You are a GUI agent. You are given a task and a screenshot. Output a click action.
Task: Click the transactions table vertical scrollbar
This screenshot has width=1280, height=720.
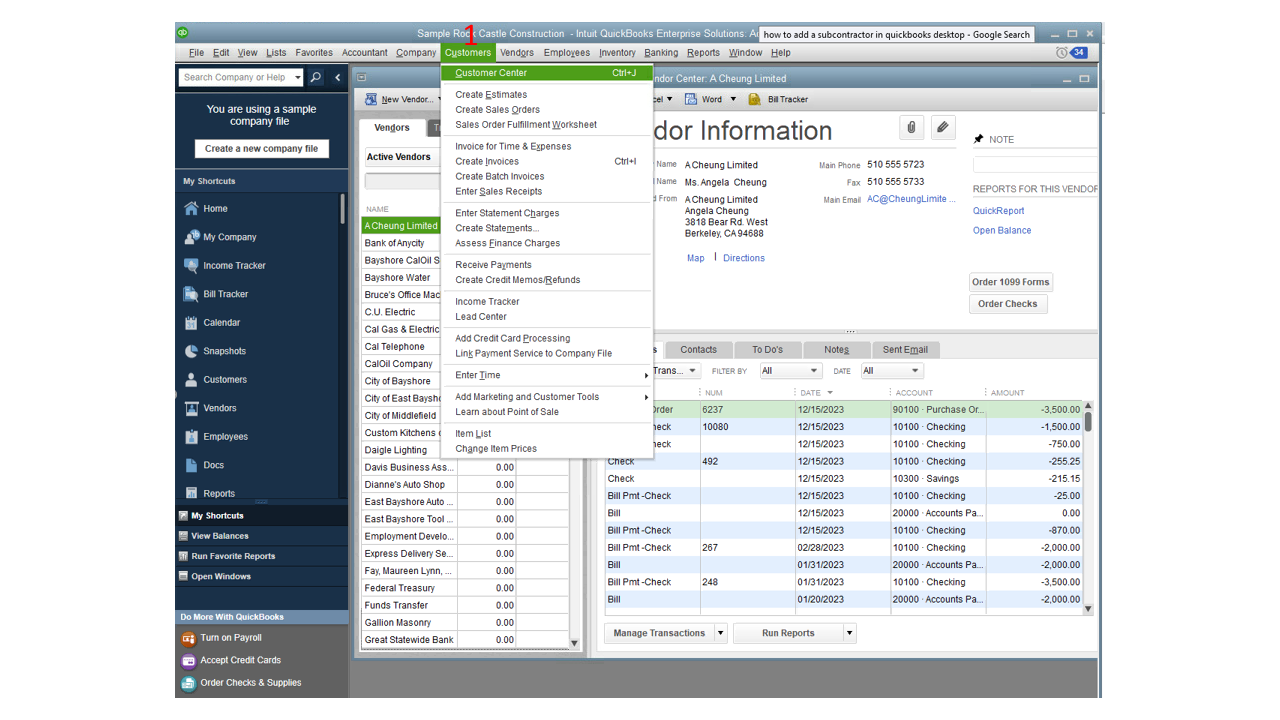1088,508
